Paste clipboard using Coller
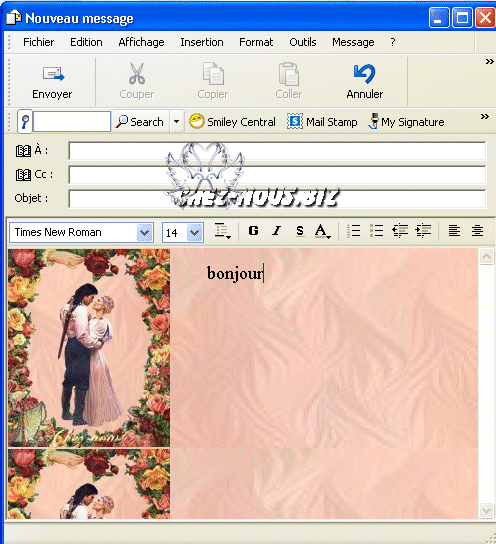Image resolution: width=496 pixels, height=544 pixels. pyautogui.click(x=289, y=82)
